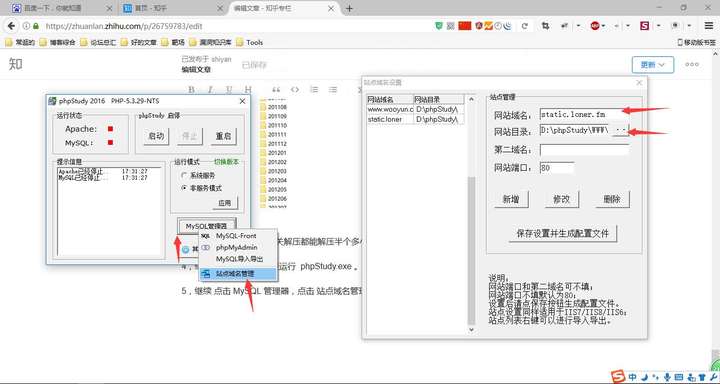Click Sogou input icon in system tray

(619, 376)
